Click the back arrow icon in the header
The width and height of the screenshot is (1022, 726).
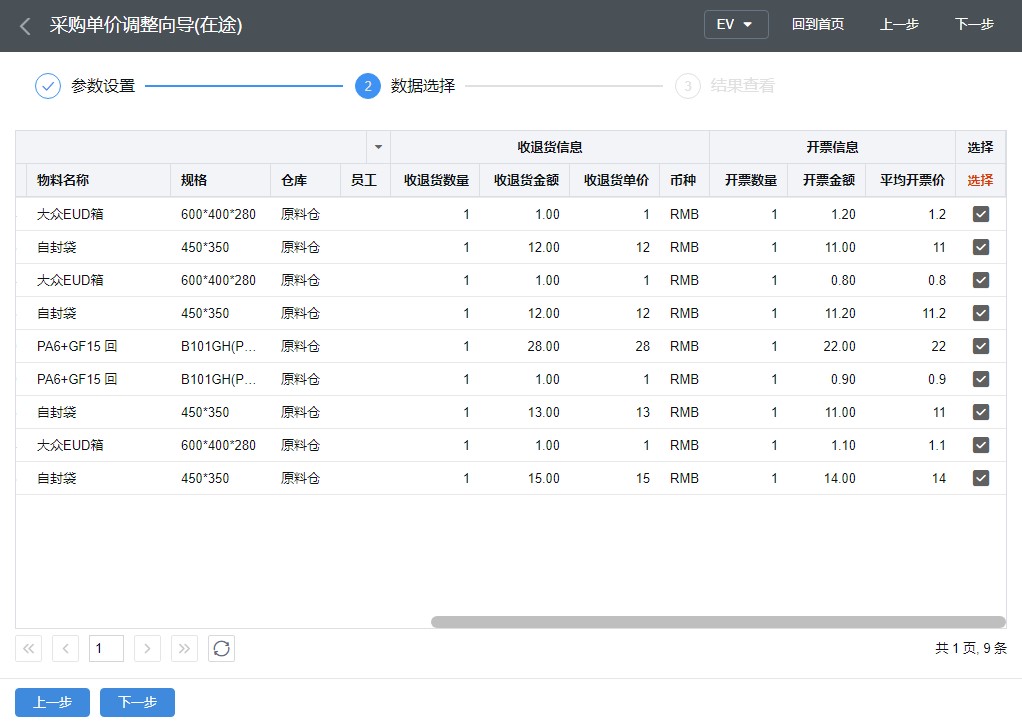[x=25, y=26]
